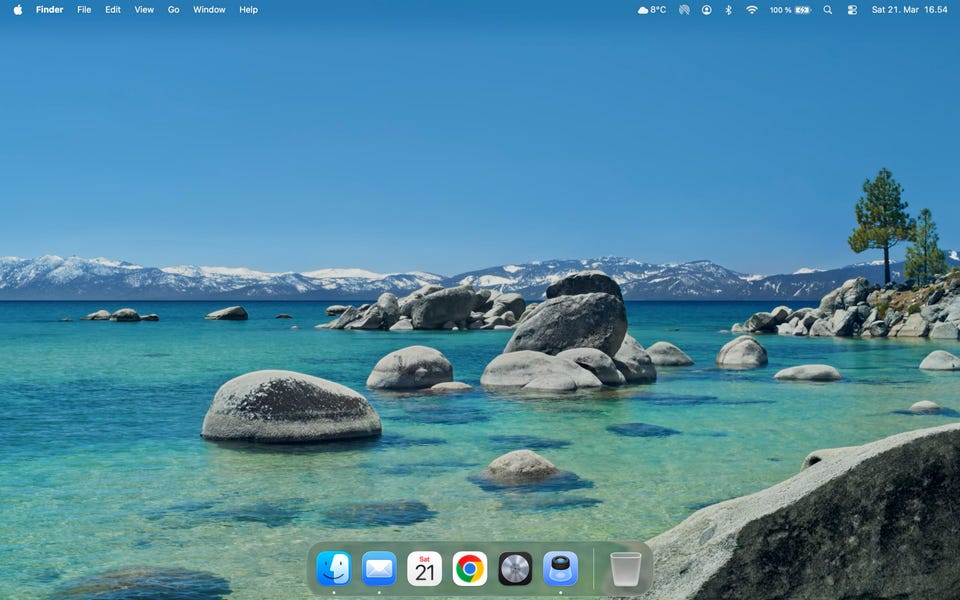
Task: Open the Trash in the Dock
Action: 625,569
